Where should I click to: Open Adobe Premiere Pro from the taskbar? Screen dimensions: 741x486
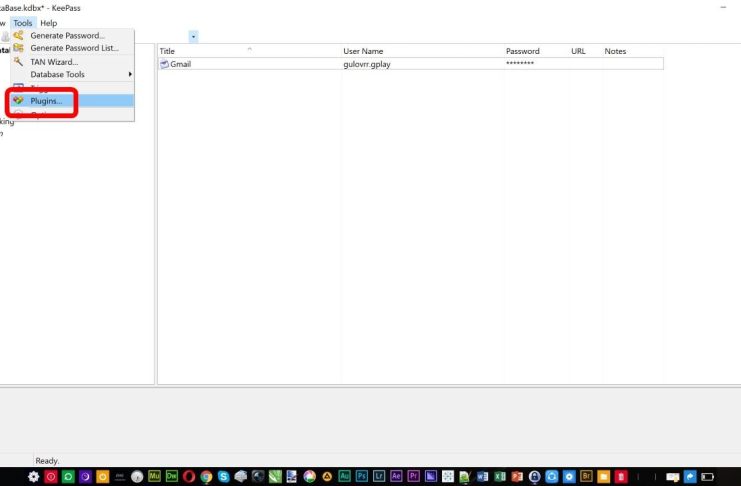tap(414, 476)
